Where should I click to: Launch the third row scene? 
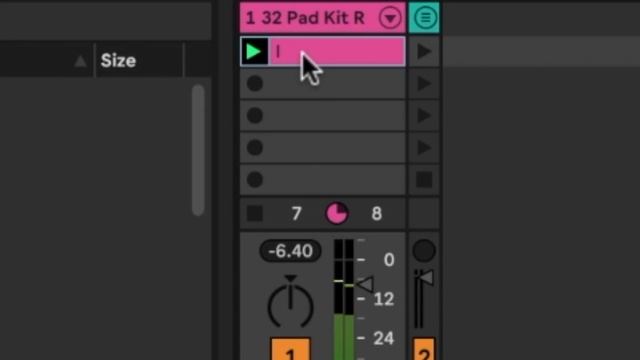pyautogui.click(x=424, y=116)
